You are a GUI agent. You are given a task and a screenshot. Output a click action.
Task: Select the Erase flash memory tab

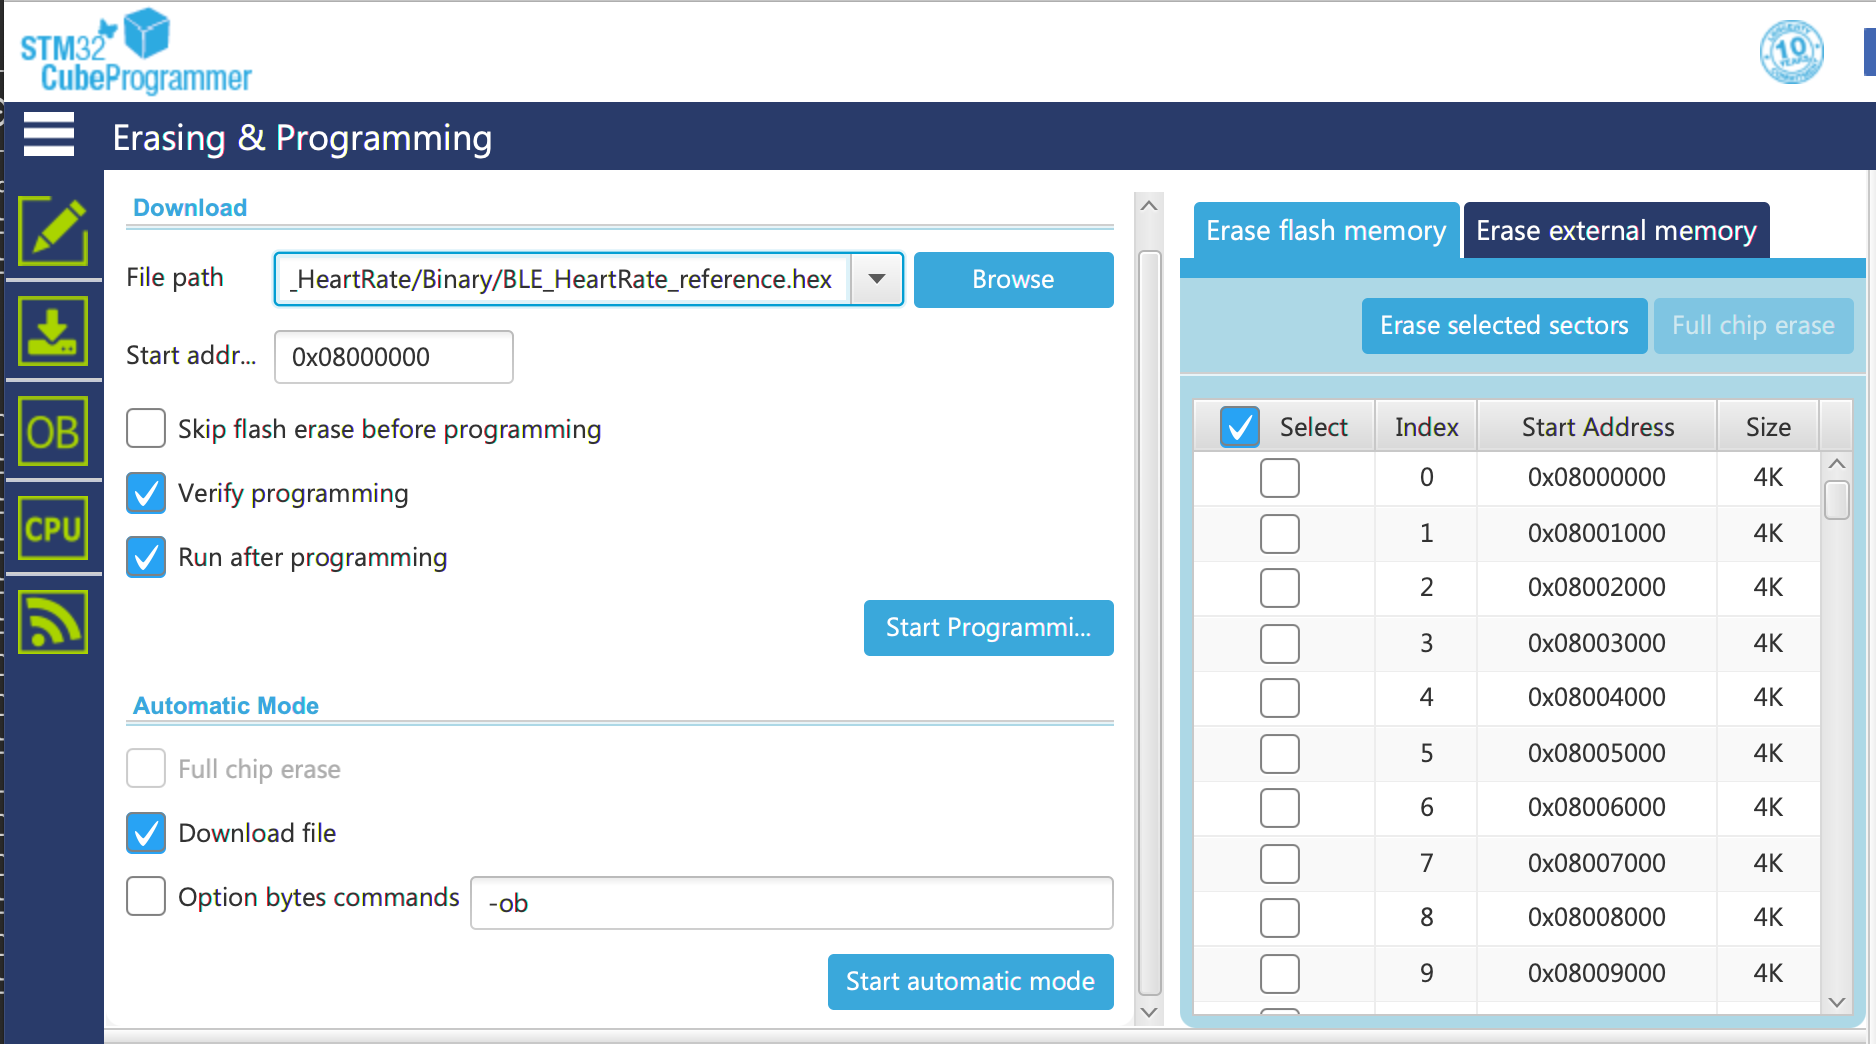tap(1325, 230)
